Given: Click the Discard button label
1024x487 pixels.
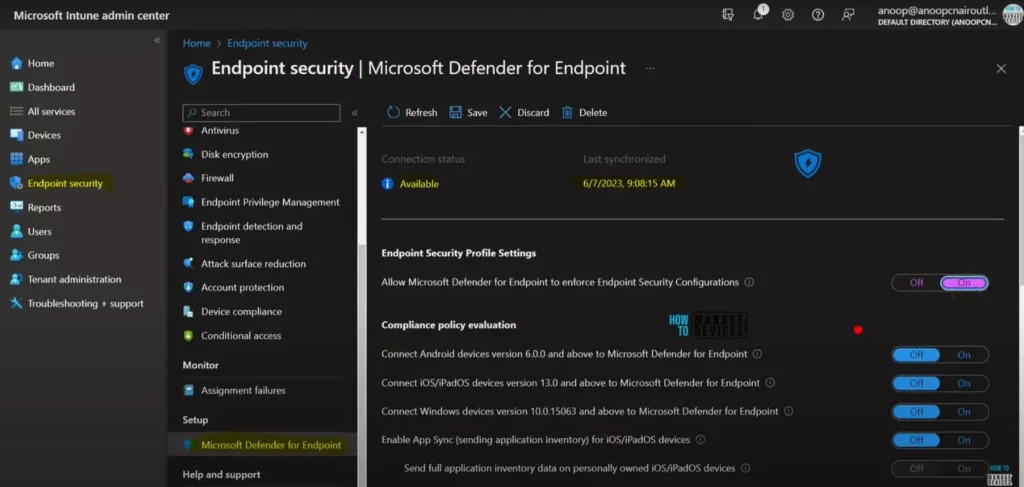Looking at the screenshot, I should (x=534, y=112).
